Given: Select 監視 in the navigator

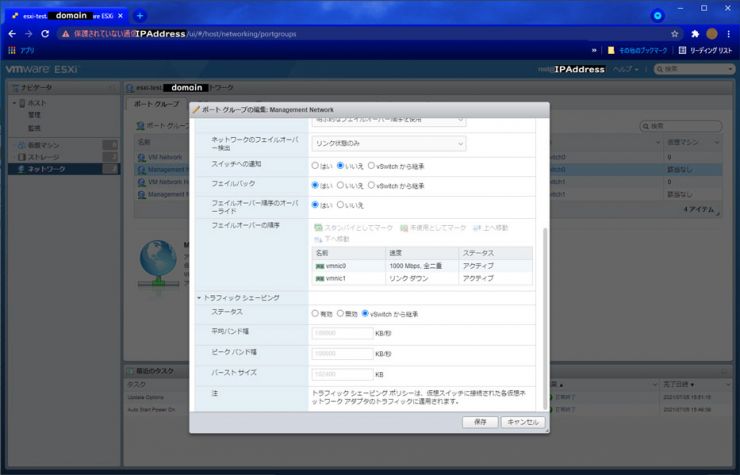Looking at the screenshot, I should 34,128.
